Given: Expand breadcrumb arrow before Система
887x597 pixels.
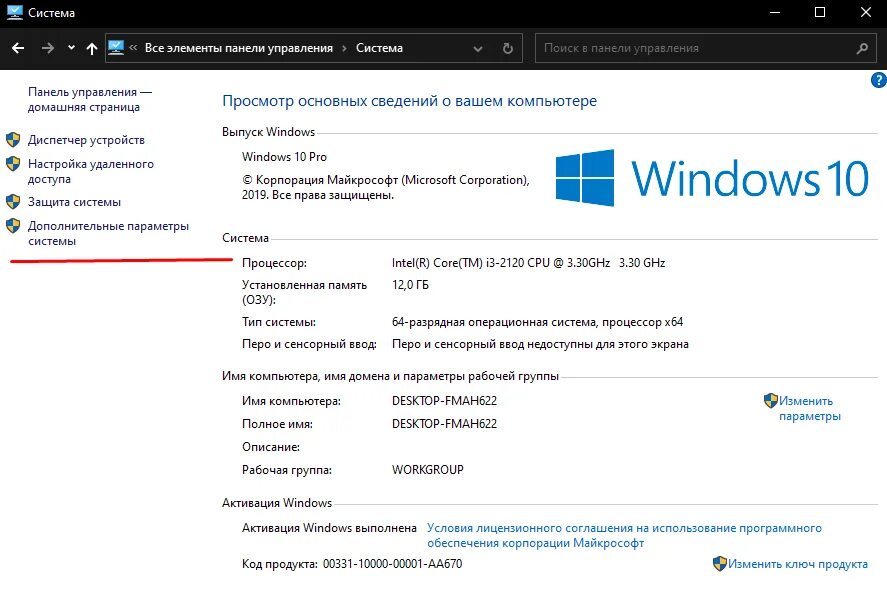Looking at the screenshot, I should (x=344, y=48).
